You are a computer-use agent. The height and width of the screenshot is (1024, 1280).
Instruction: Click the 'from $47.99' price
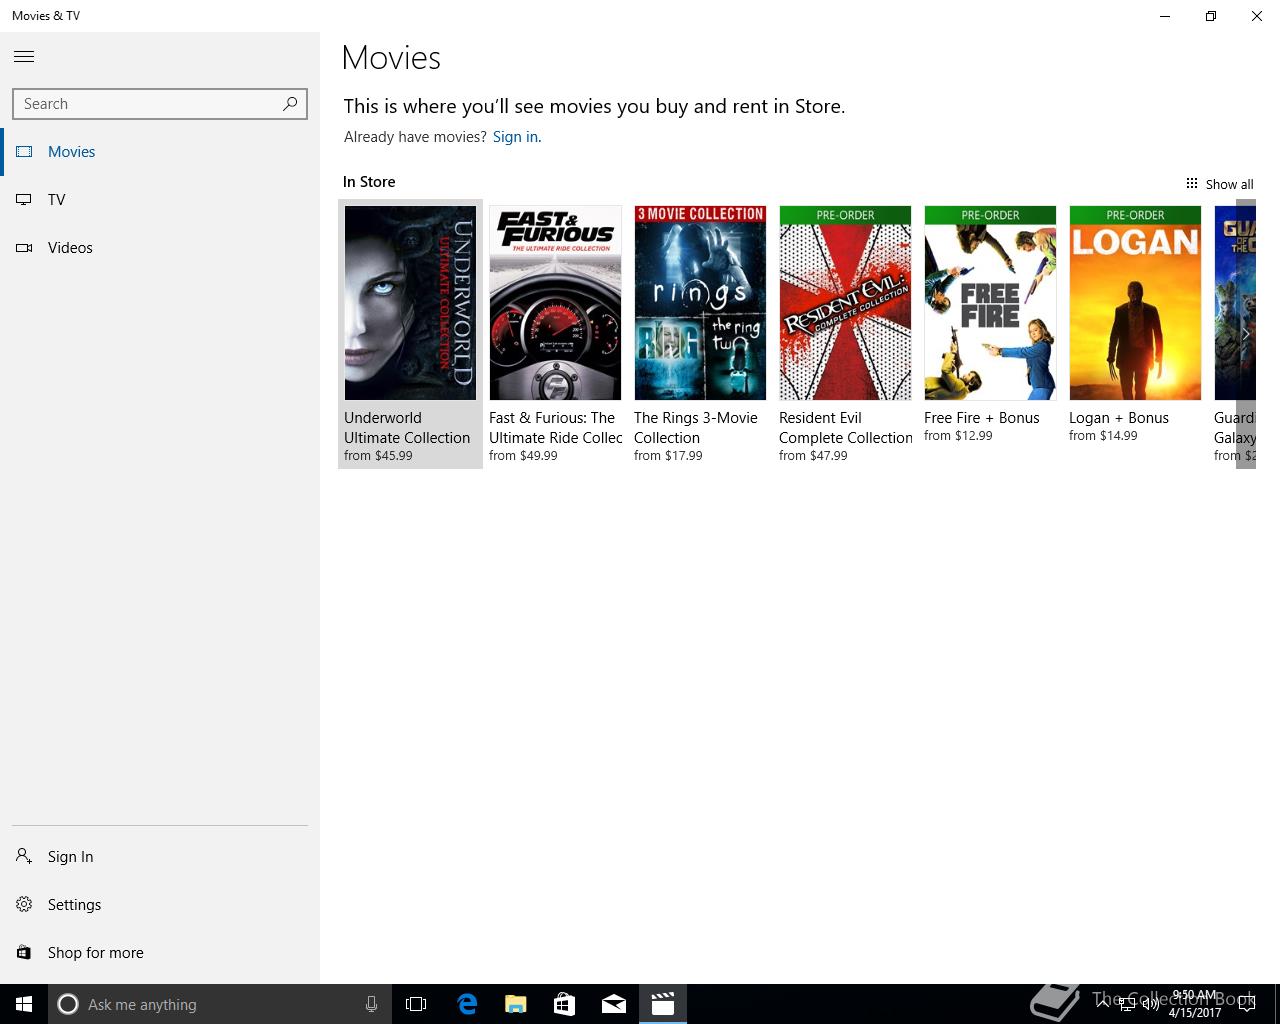813,456
